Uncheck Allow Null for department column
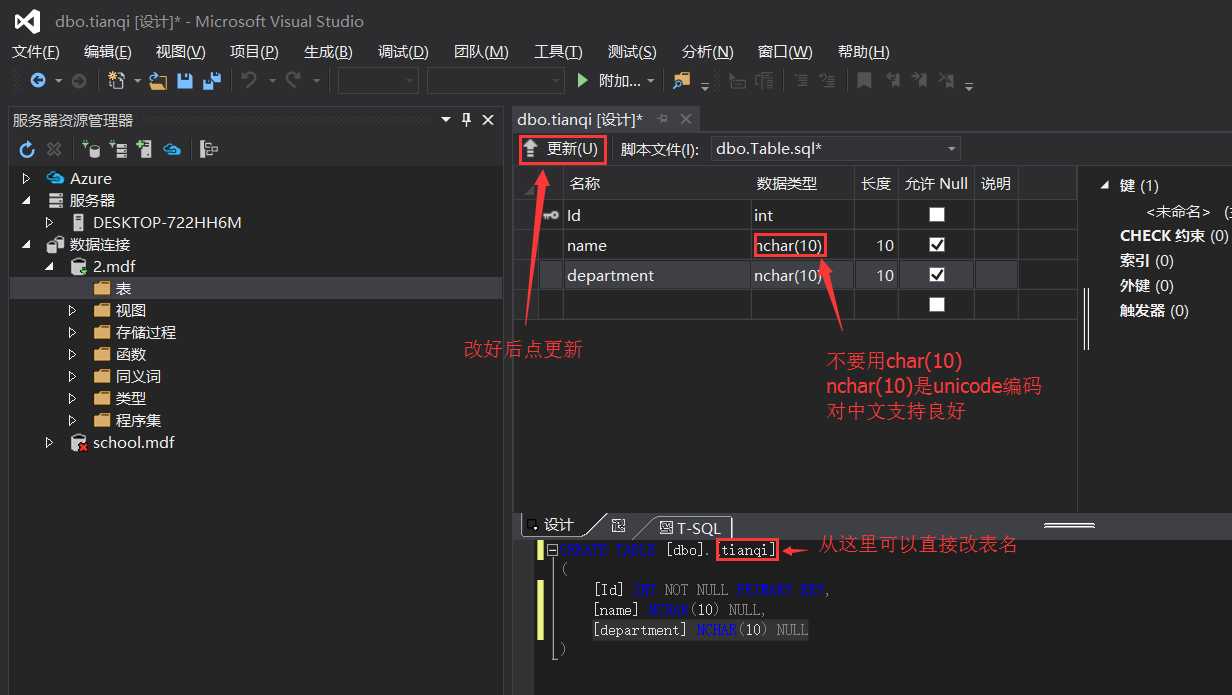1232x695 pixels. (937, 275)
